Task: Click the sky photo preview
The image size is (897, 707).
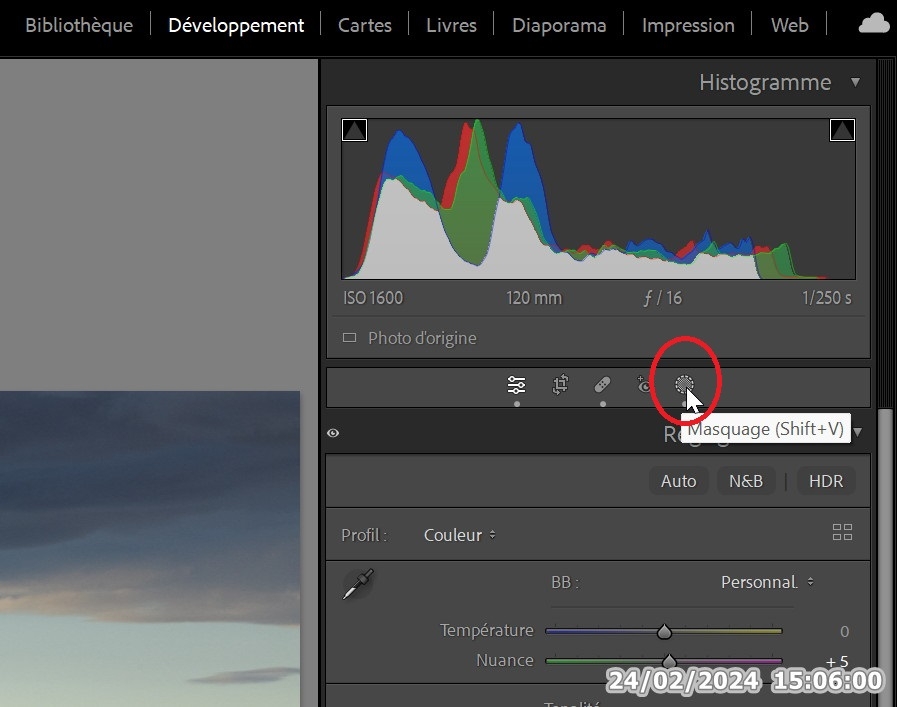Action: point(150,549)
